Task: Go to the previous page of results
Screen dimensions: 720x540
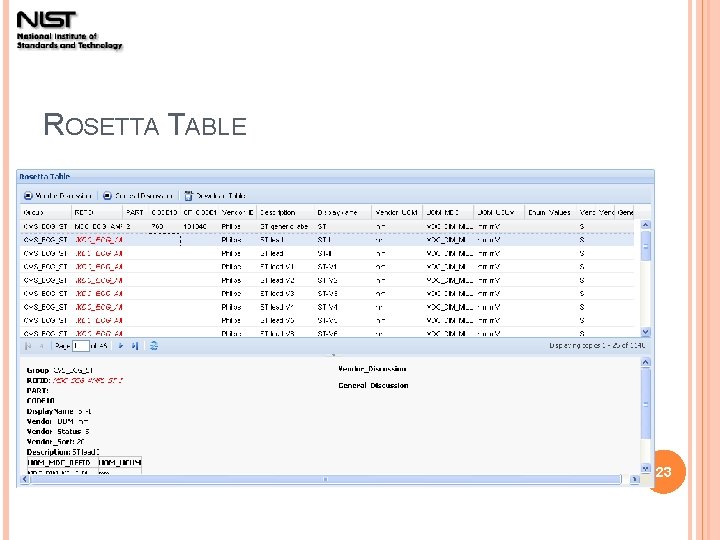Action: (x=41, y=346)
